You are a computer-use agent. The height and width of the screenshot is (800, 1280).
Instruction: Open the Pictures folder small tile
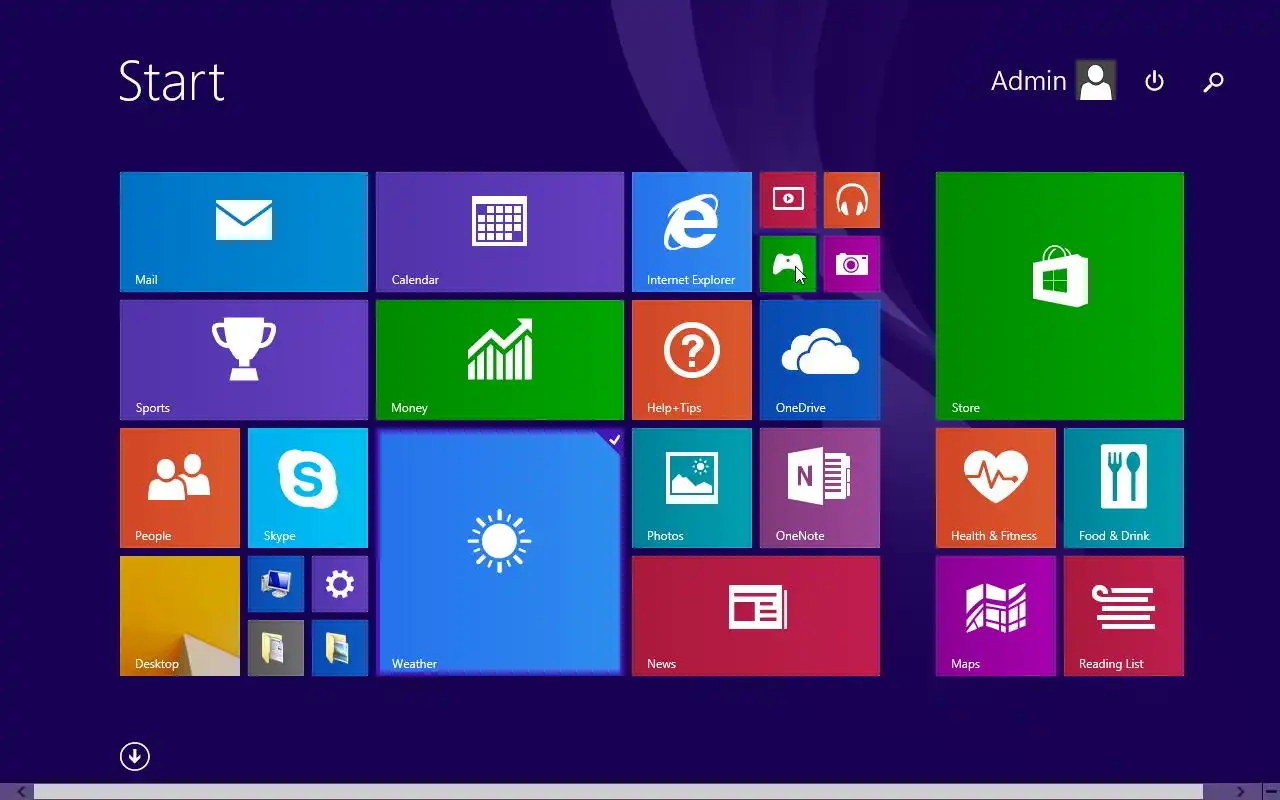tap(340, 648)
